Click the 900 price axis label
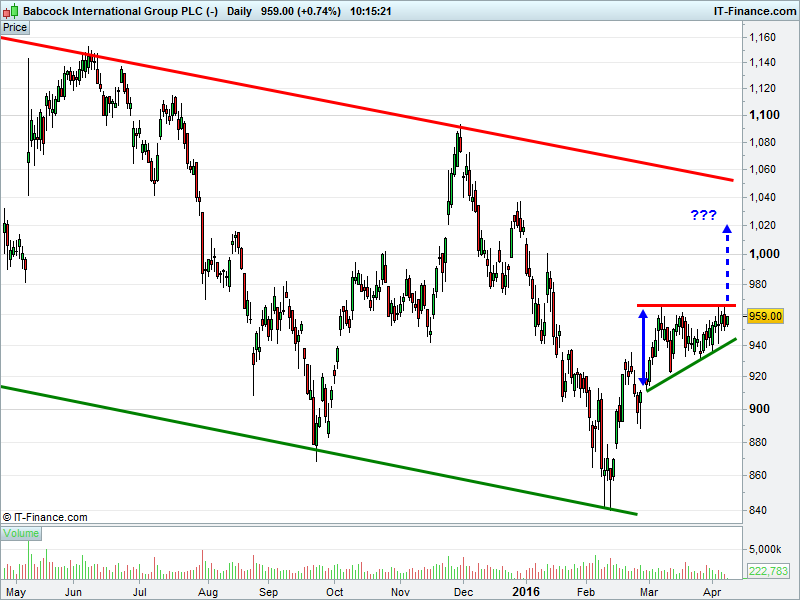The width and height of the screenshot is (800, 600). click(759, 409)
